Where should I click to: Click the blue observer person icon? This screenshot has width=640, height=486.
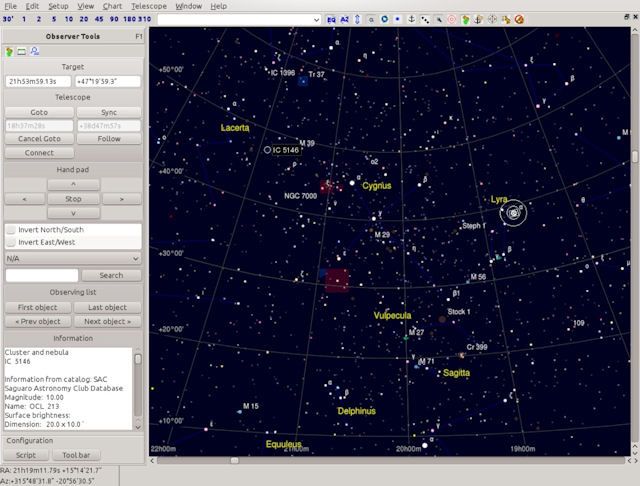pyautogui.click(x=35, y=51)
